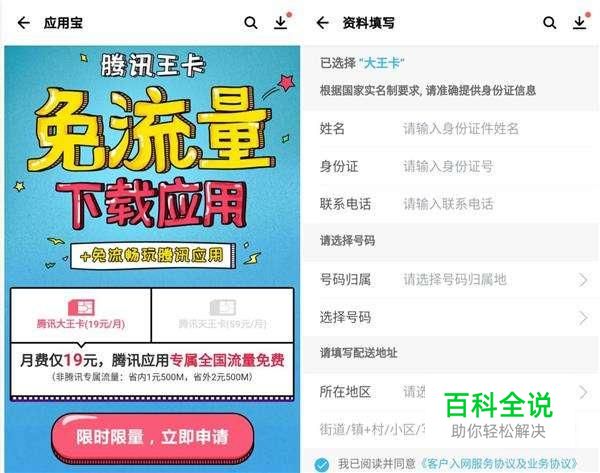Select grey SIM card icon 腾讯天王卡
The height and width of the screenshot is (473, 600).
(222, 307)
